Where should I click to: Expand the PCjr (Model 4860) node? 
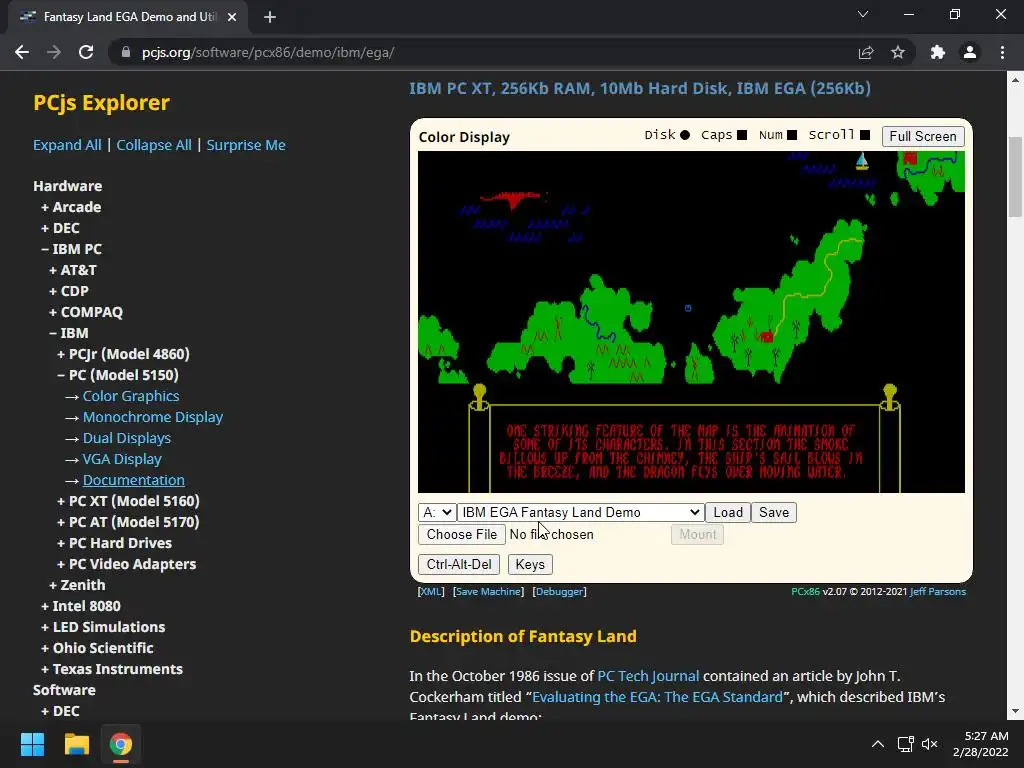coord(123,354)
